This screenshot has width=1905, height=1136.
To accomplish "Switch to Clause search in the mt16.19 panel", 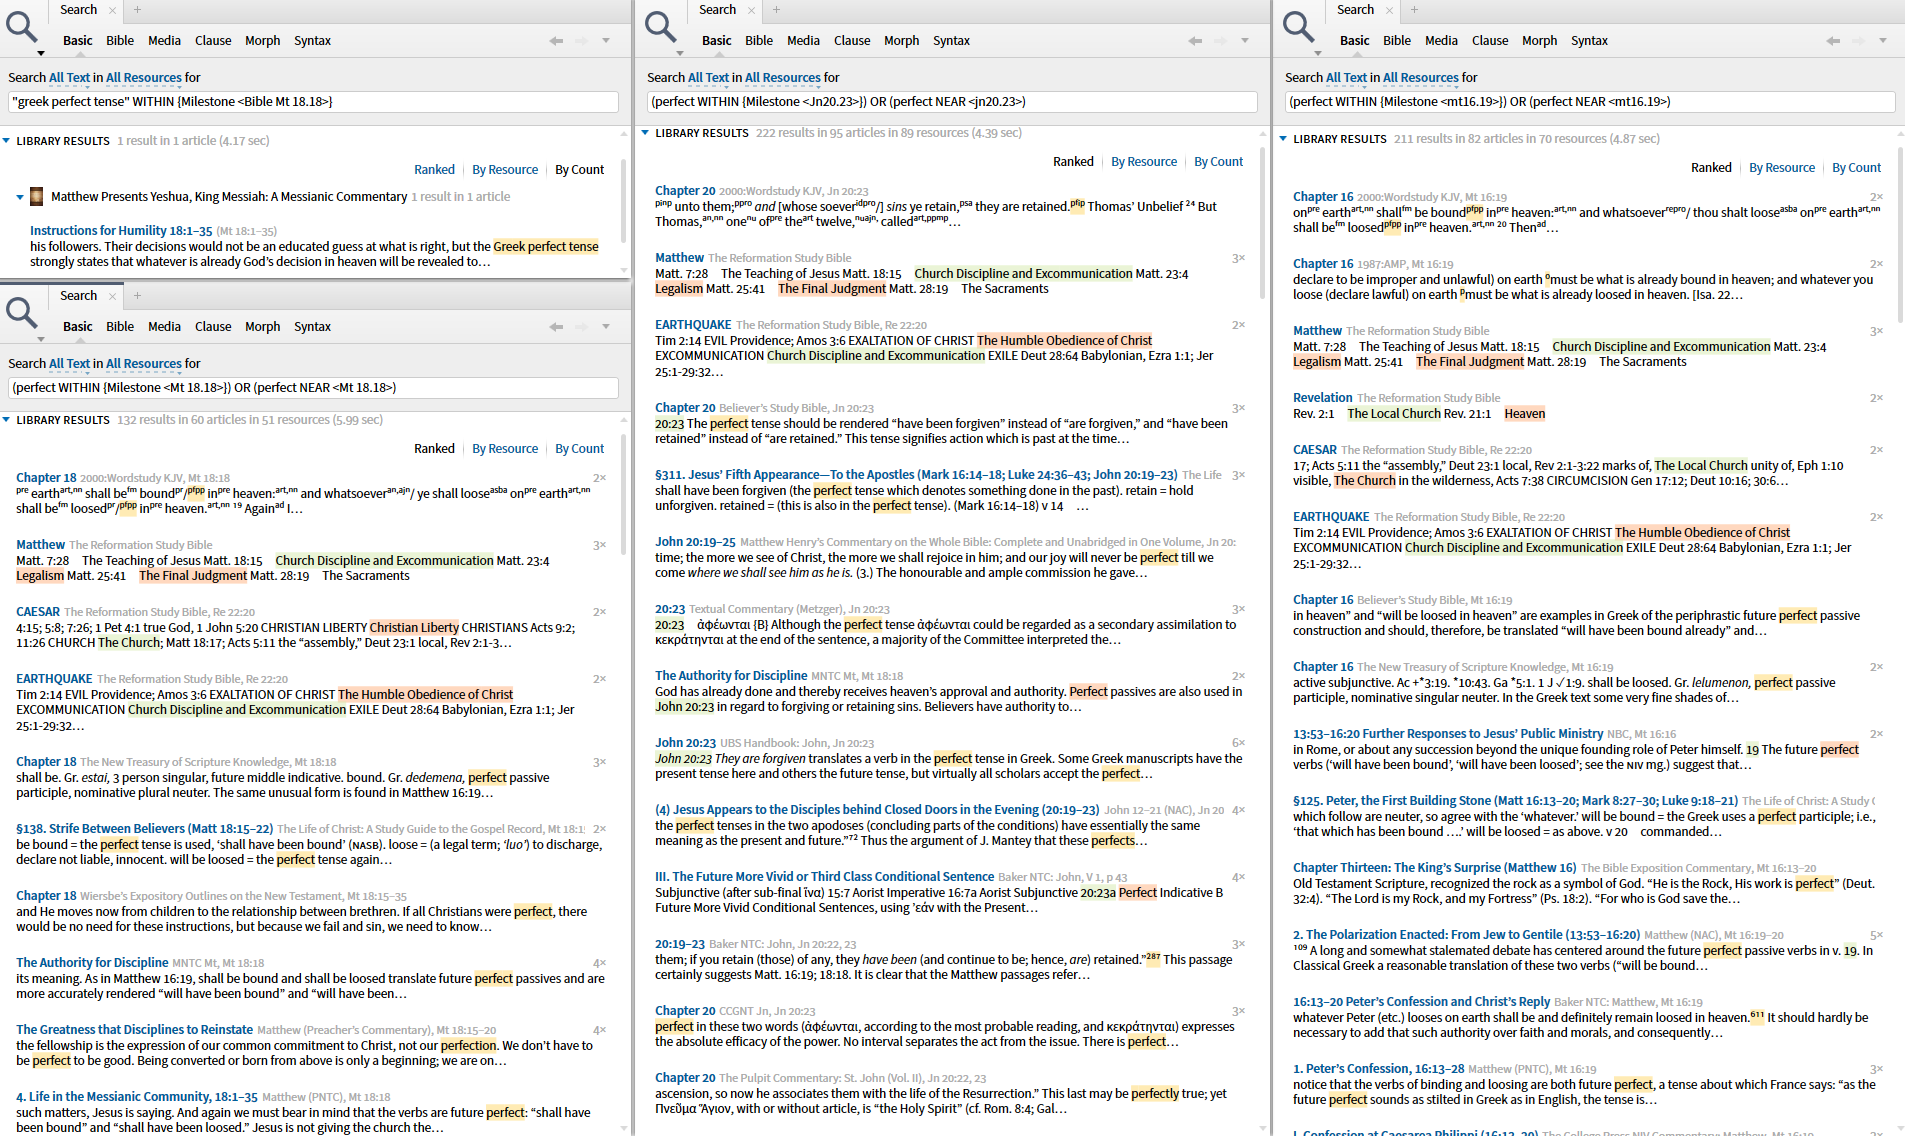I will point(1490,41).
